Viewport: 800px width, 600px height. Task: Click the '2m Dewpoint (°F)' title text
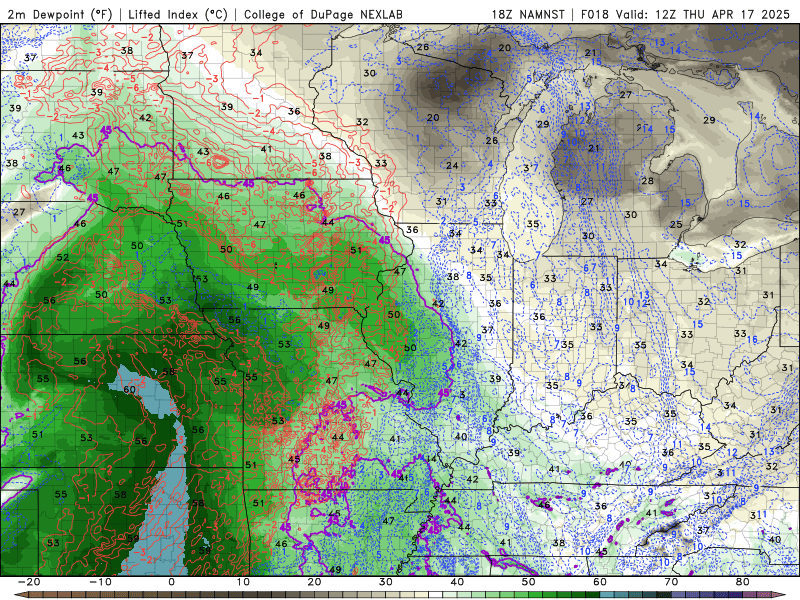60,14
